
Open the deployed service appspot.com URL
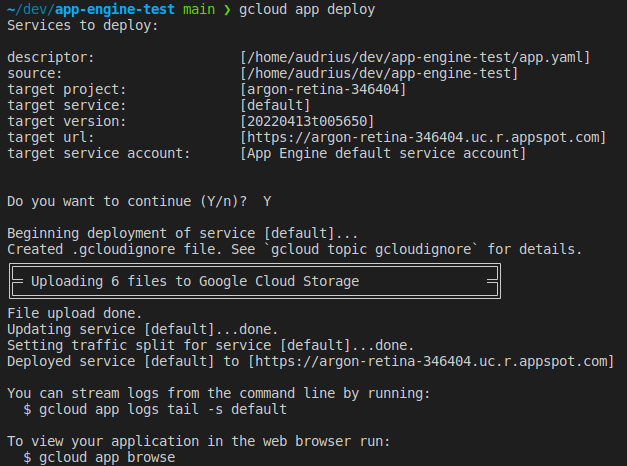pos(431,361)
